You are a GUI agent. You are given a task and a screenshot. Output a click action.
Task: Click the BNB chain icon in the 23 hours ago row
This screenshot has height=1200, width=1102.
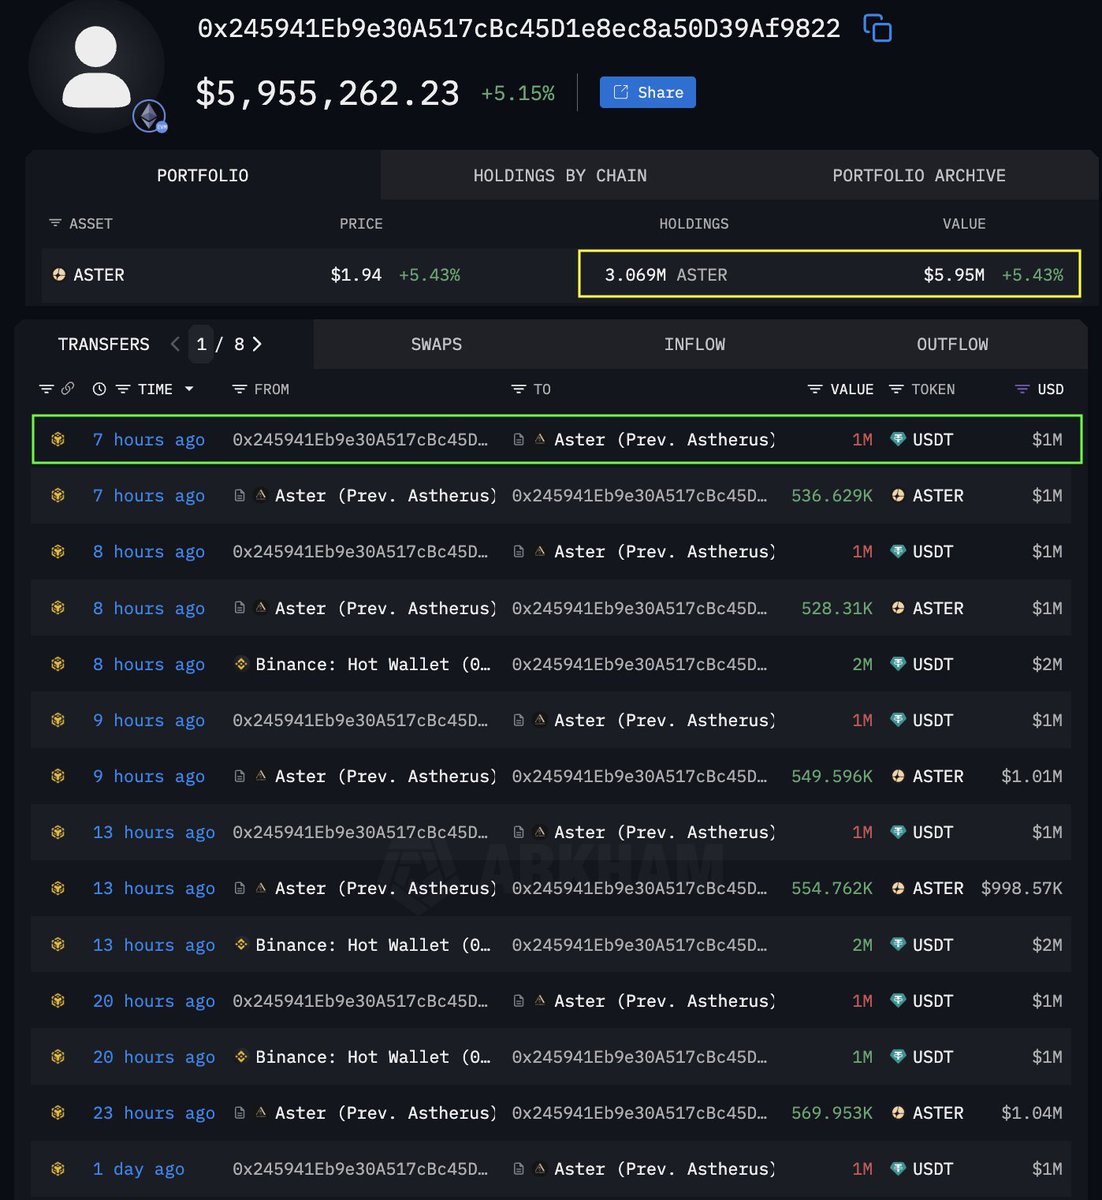point(58,1113)
